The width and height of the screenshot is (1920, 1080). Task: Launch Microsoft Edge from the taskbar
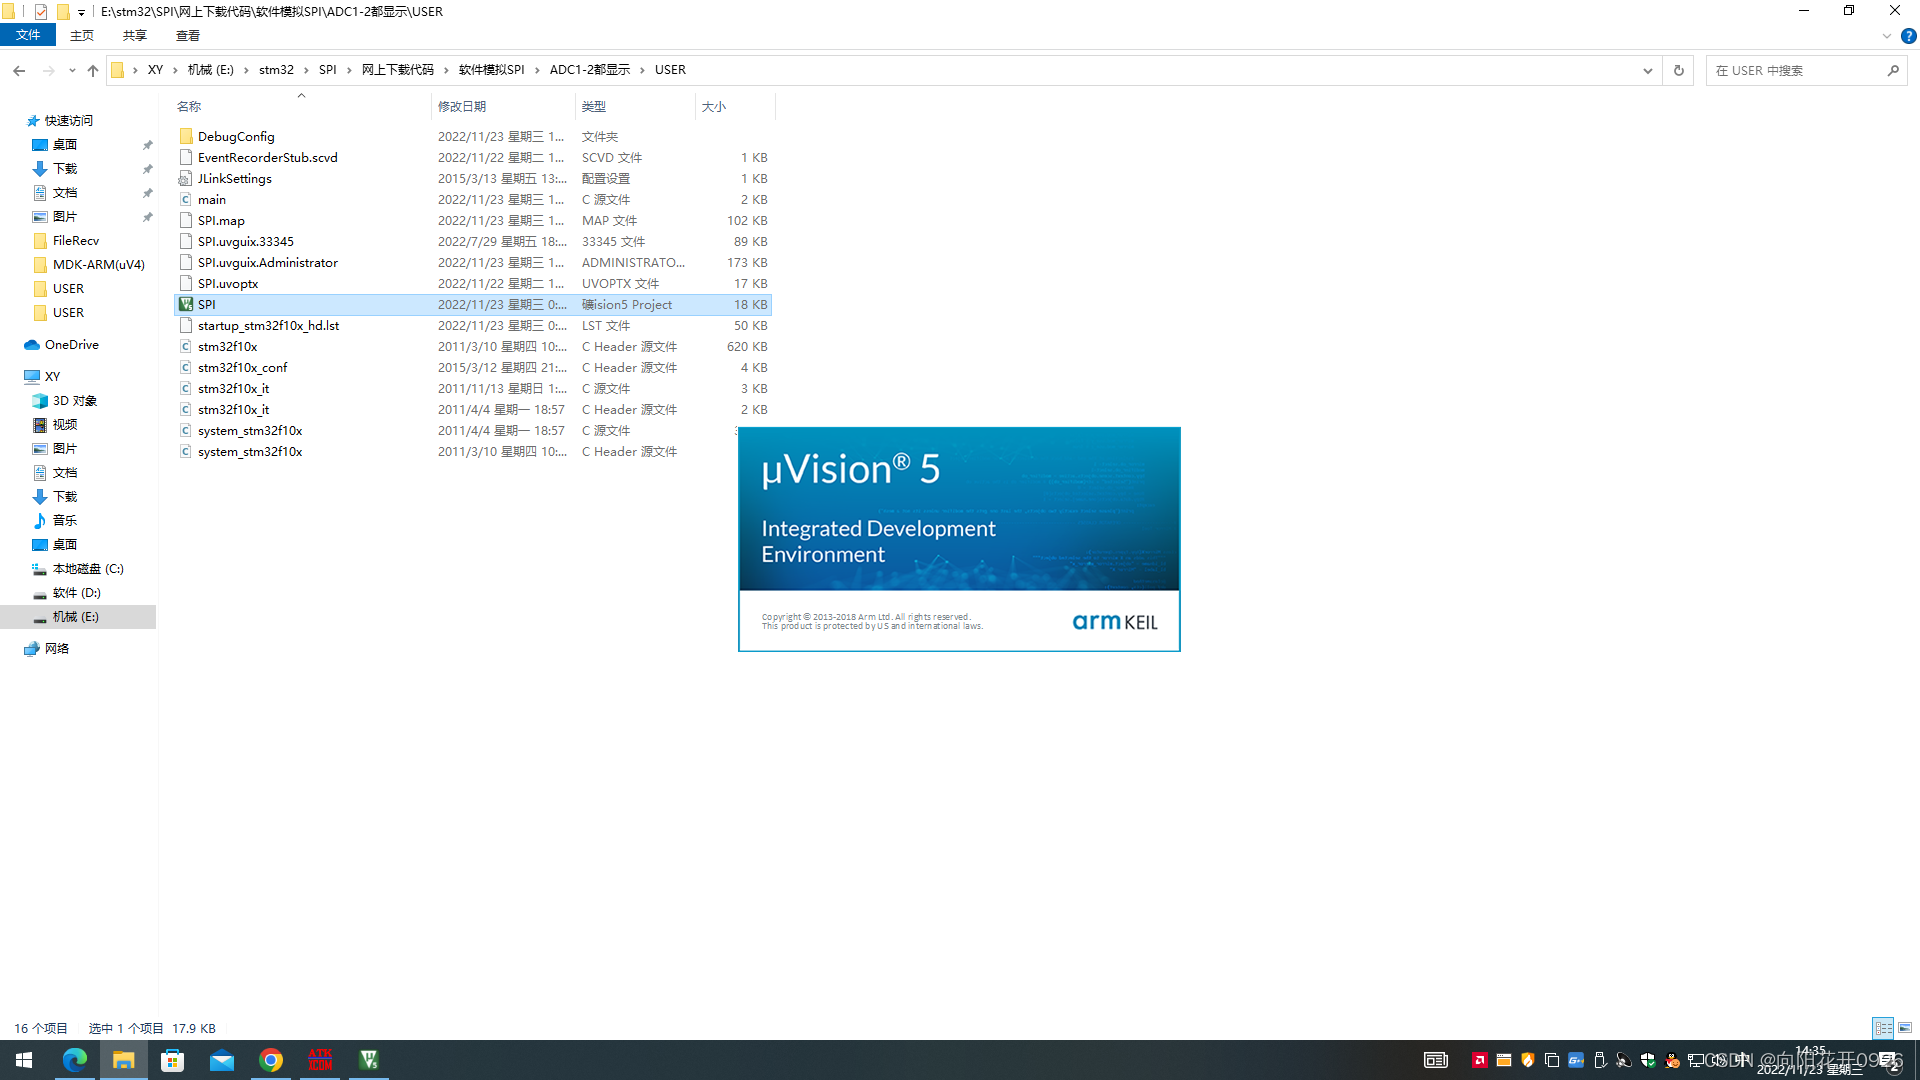click(75, 1060)
